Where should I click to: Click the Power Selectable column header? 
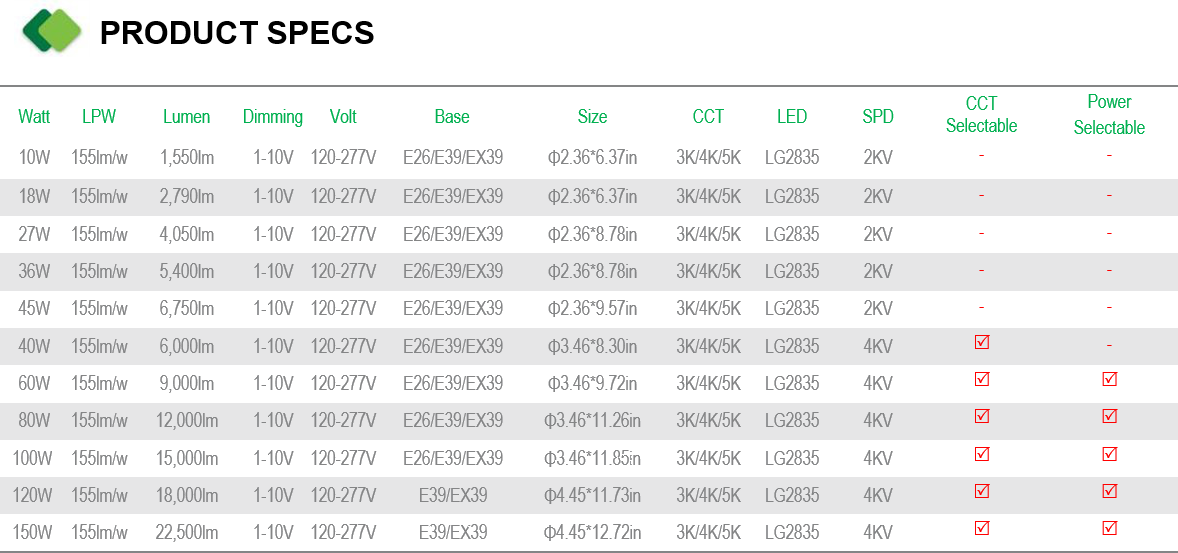coord(1109,114)
